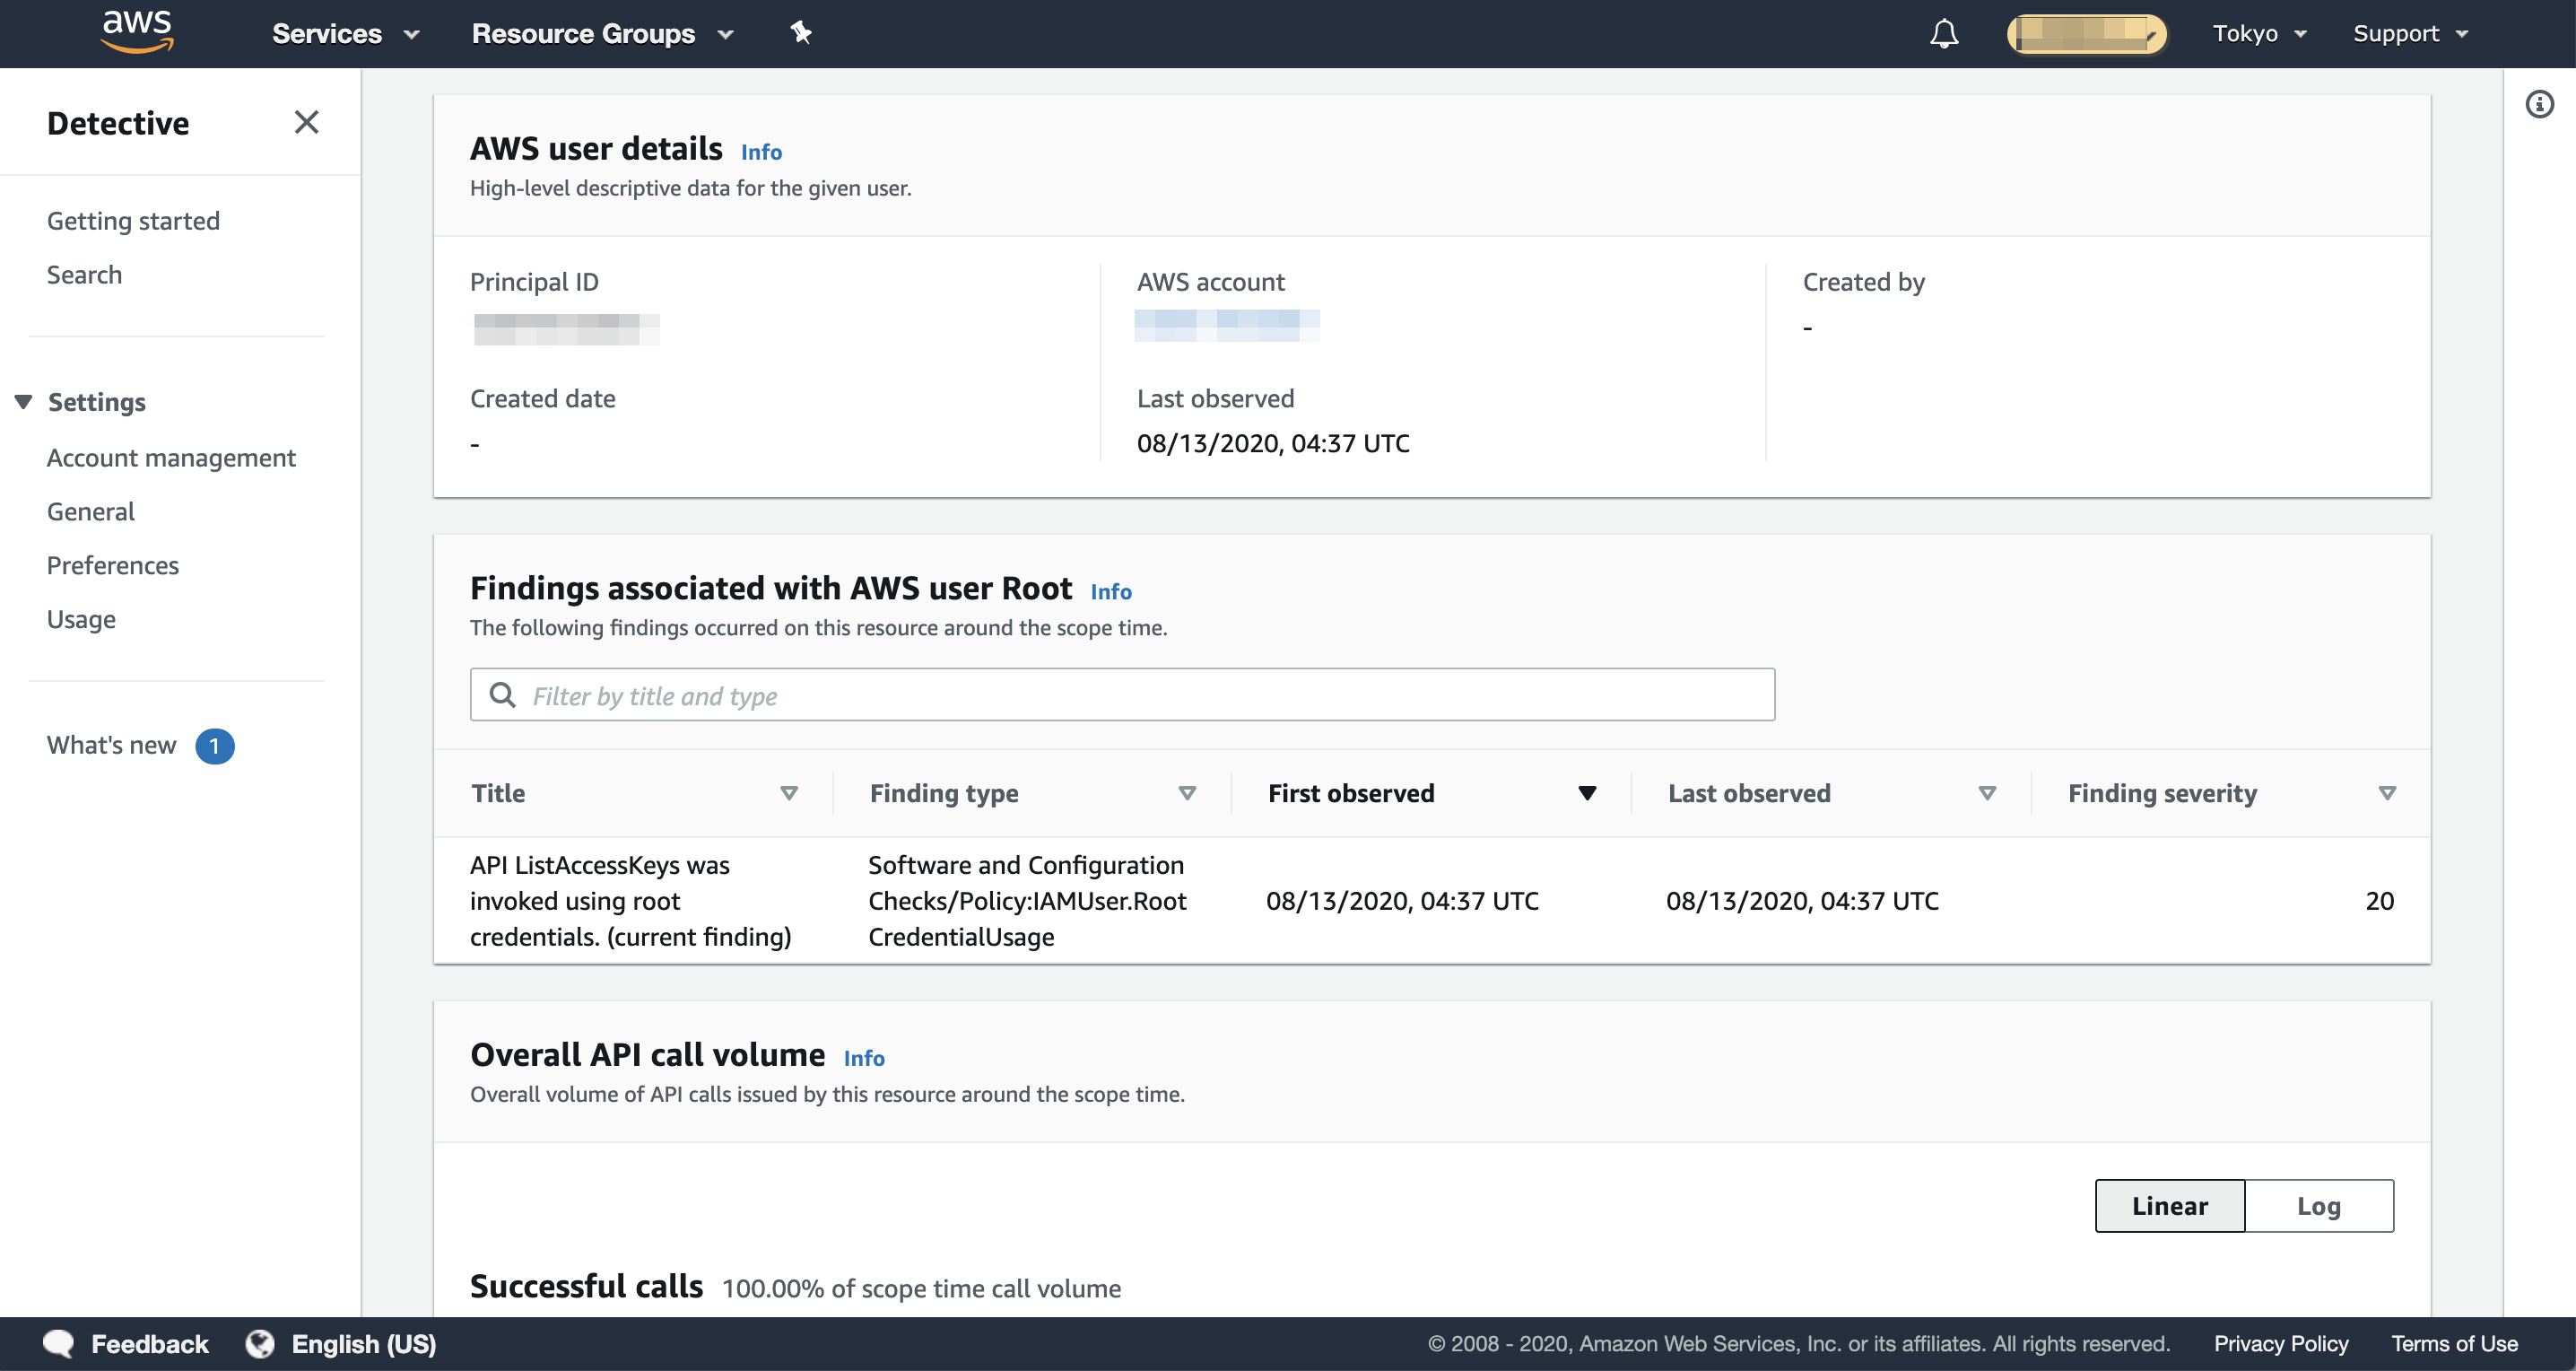
Task: Click the globe language icon
Action: point(260,1344)
